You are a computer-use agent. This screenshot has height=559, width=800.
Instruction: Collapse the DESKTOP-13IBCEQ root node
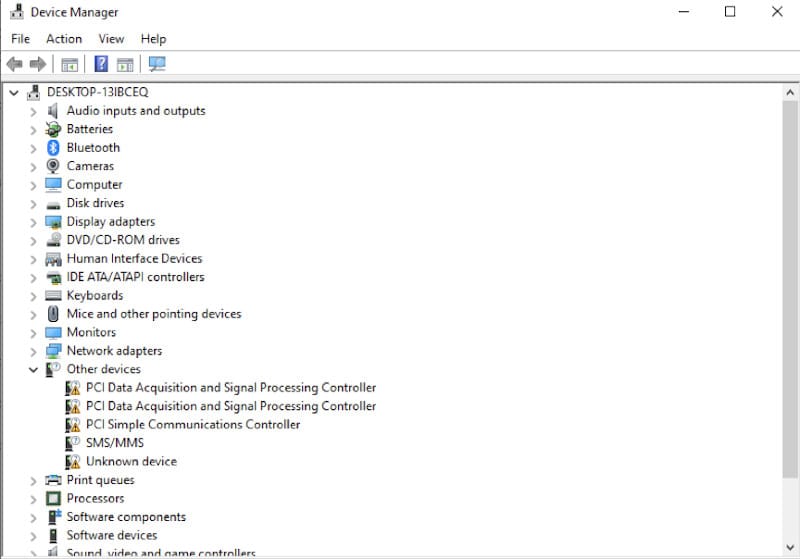click(x=14, y=92)
